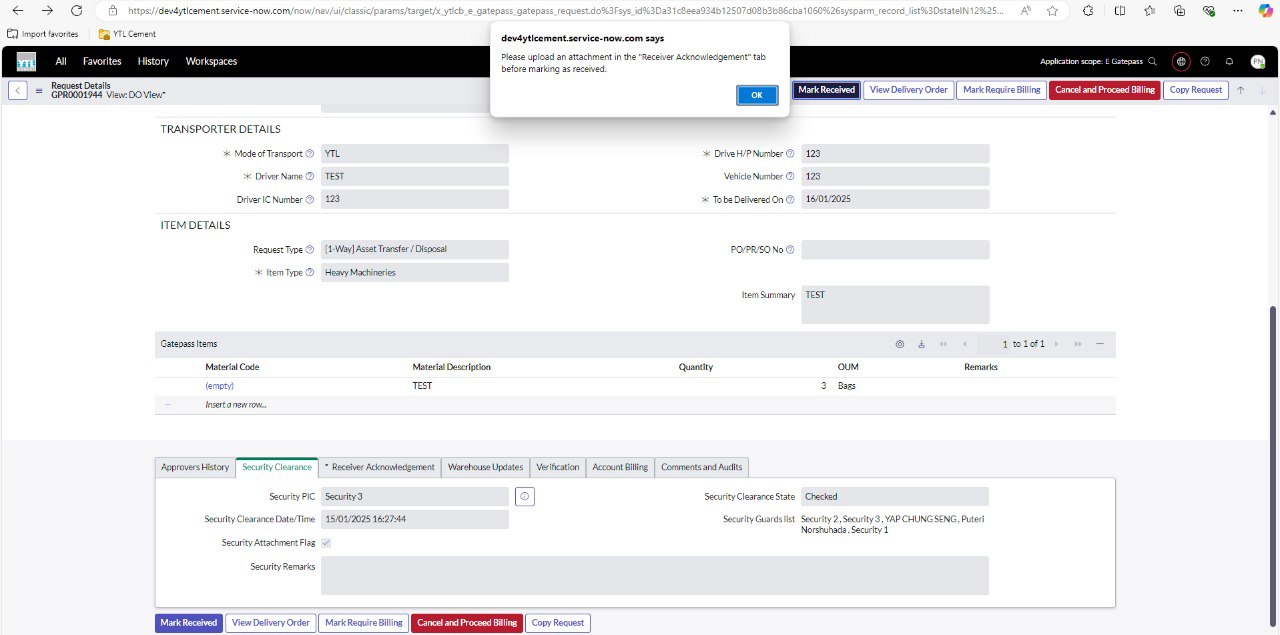Open the Warehouse Updates tab
The height and width of the screenshot is (635, 1280).
(x=485, y=467)
